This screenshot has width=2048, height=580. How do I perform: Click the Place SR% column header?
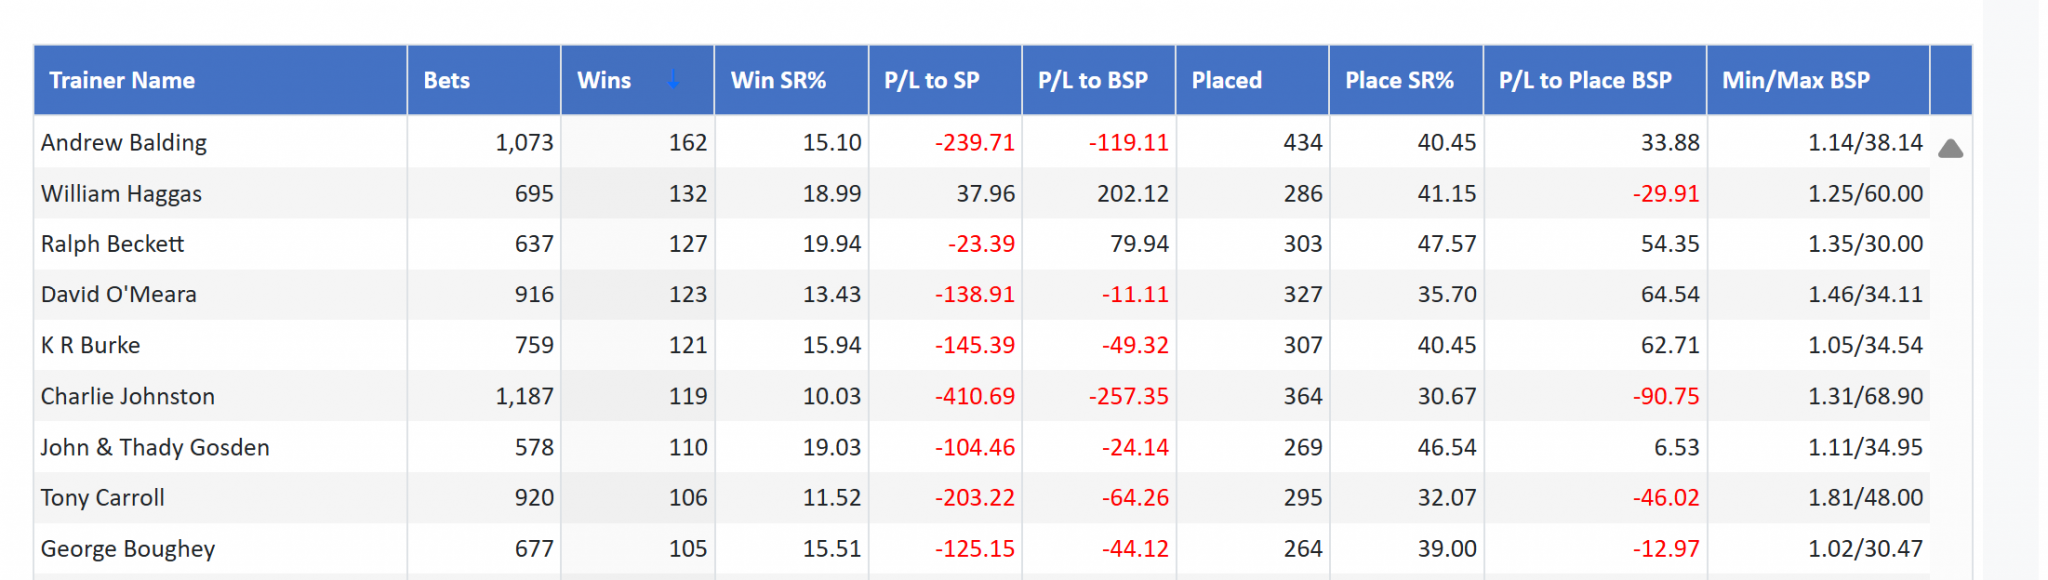[x=1399, y=80]
